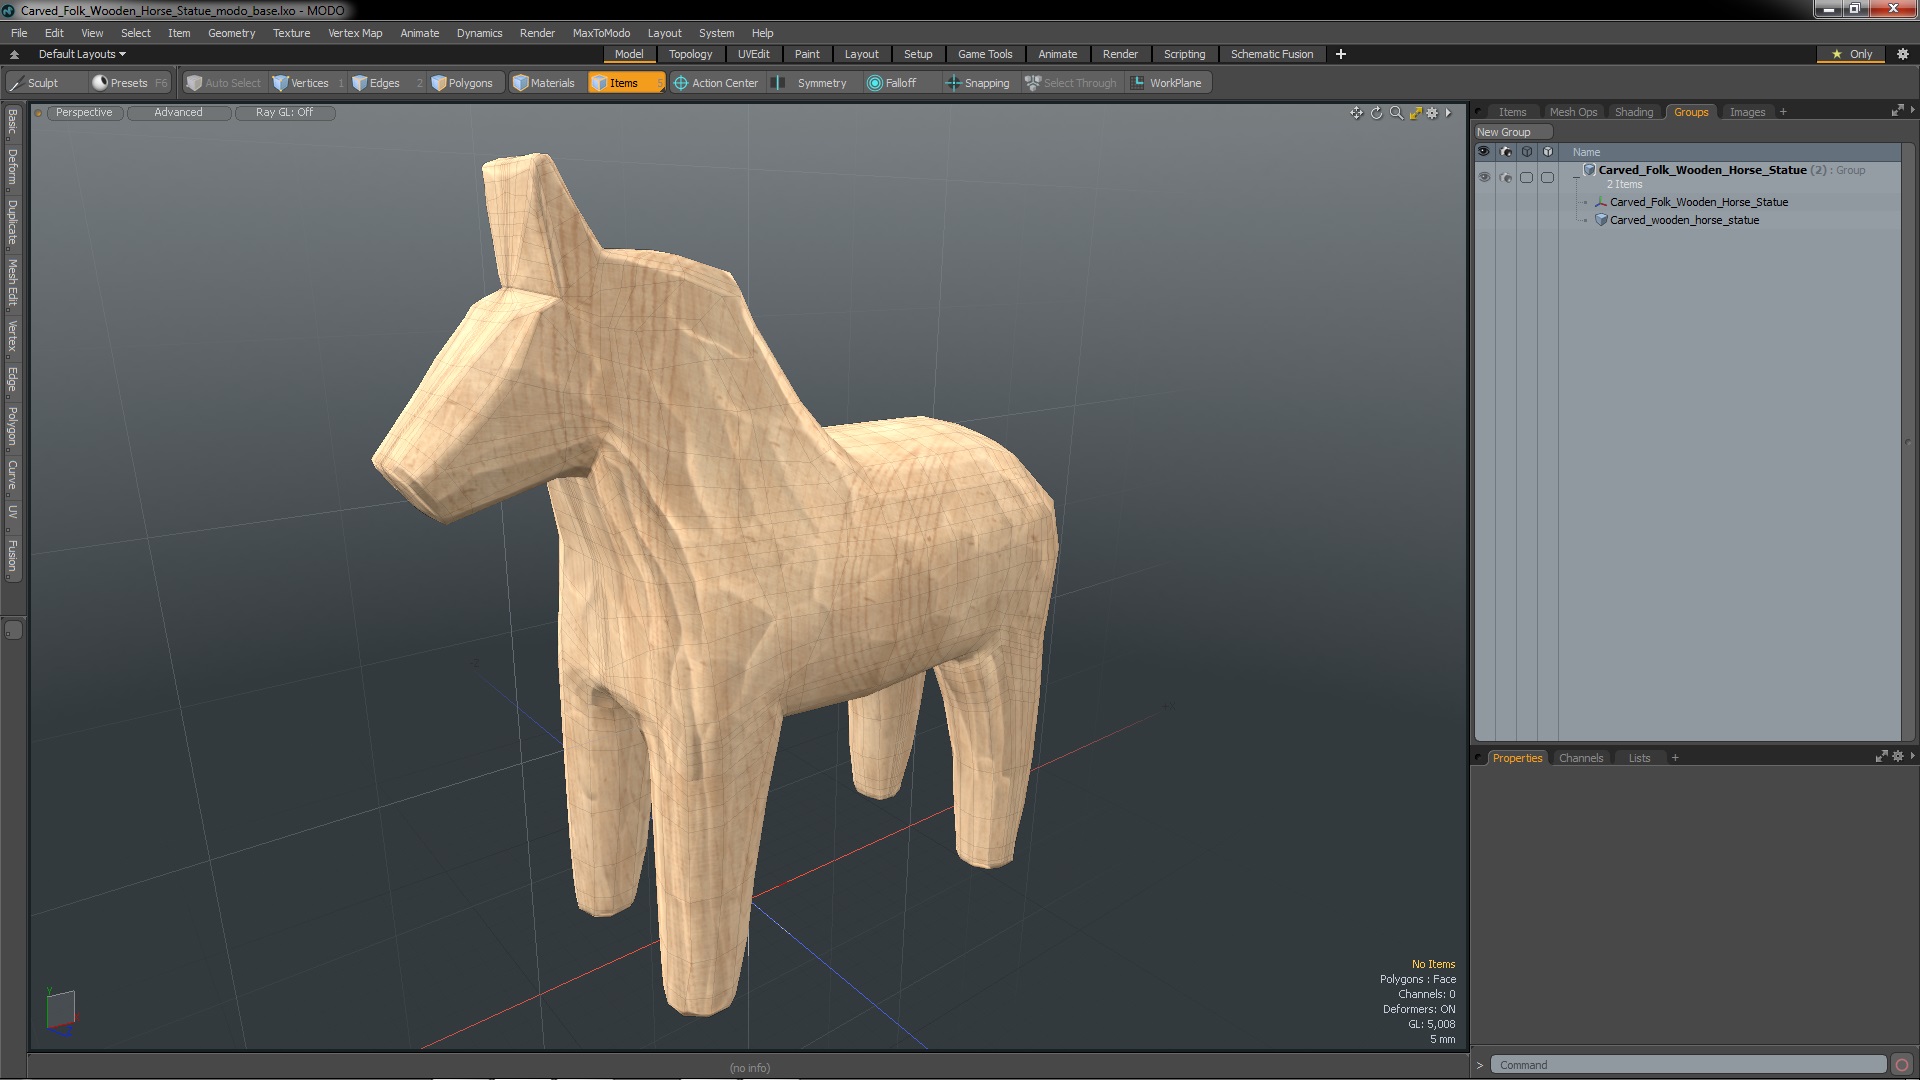
Task: Switch to the Images tab
Action: point(1747,112)
